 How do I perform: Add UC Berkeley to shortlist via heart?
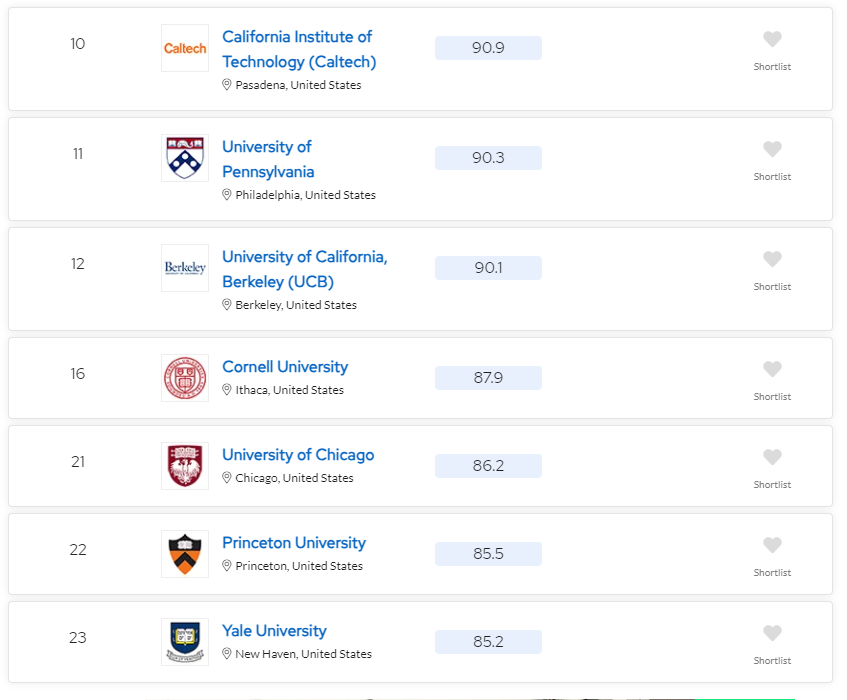pyautogui.click(x=772, y=259)
